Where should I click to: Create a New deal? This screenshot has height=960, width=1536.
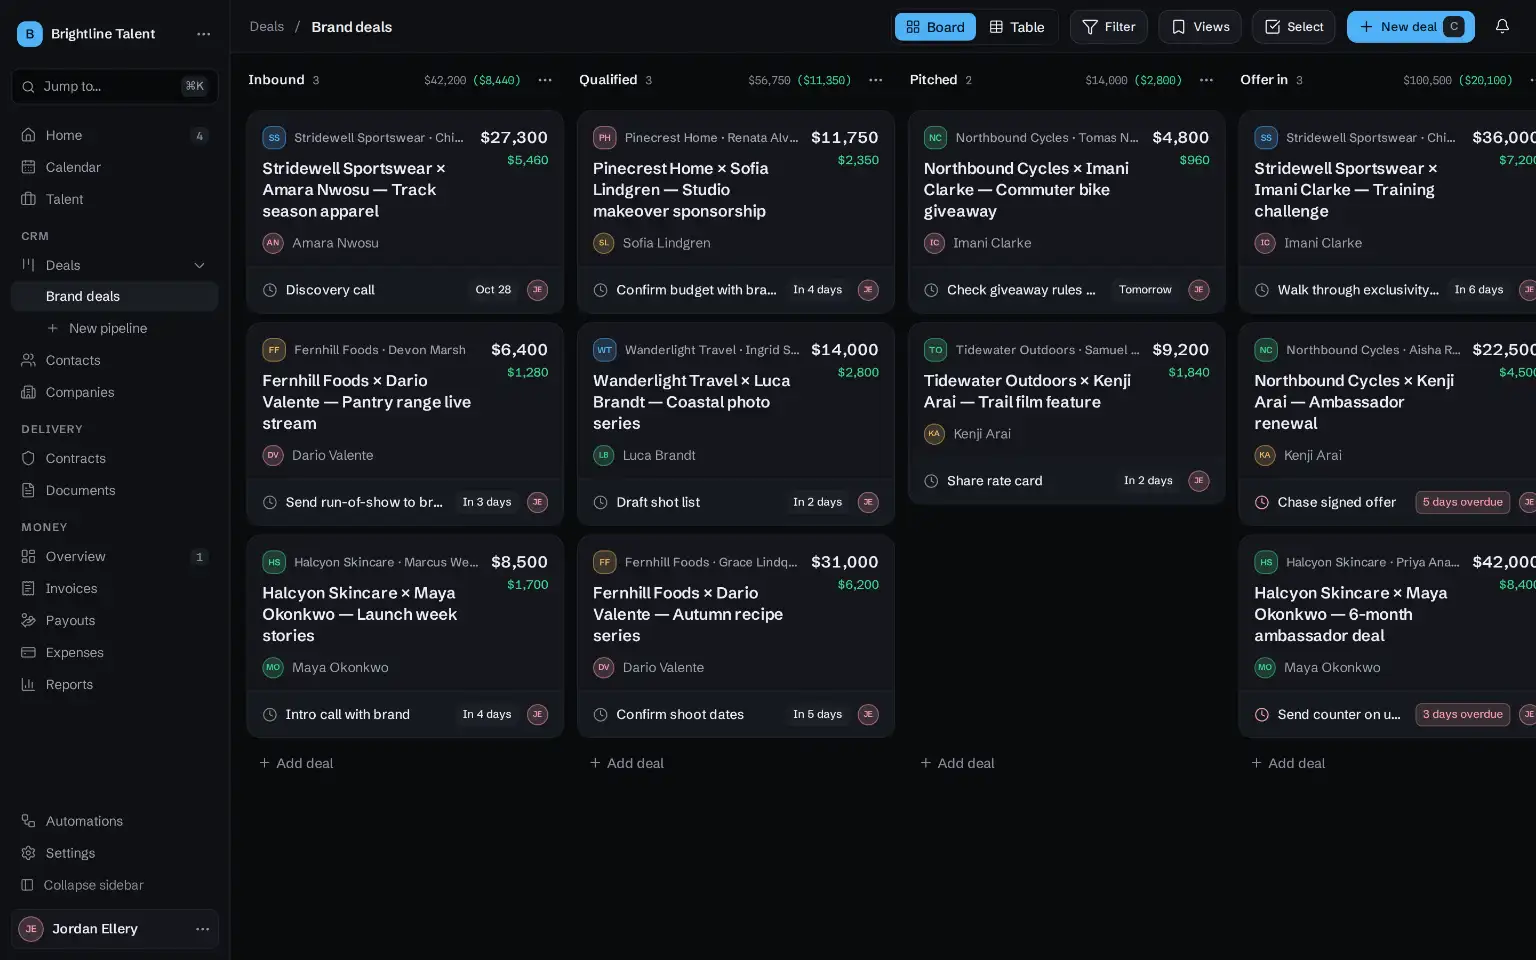(x=1410, y=27)
